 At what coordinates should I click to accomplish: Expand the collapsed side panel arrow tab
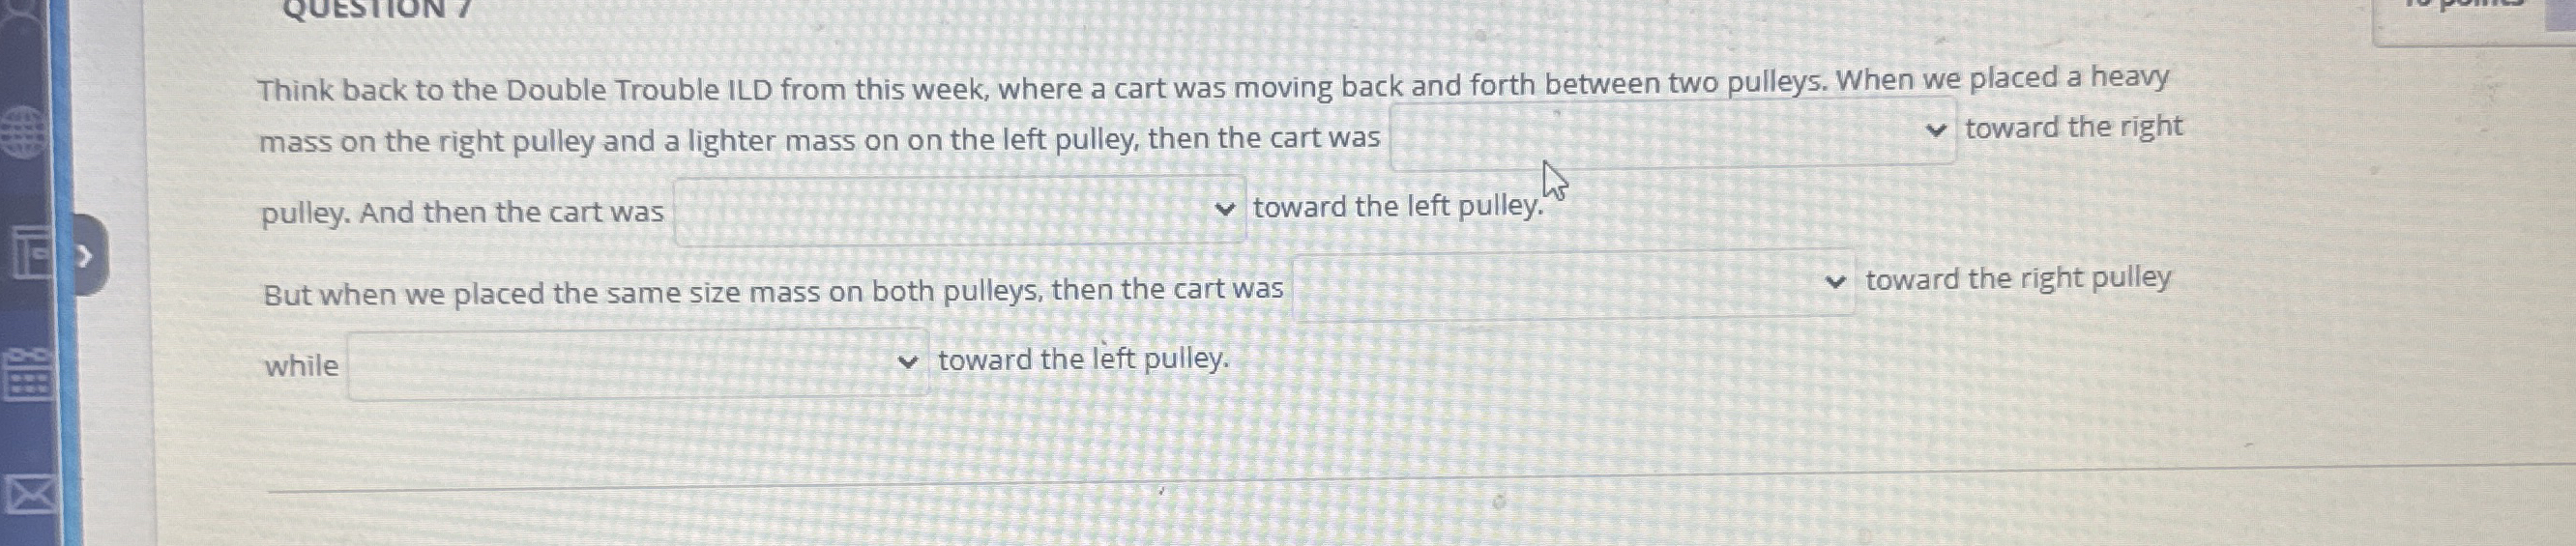coord(90,256)
